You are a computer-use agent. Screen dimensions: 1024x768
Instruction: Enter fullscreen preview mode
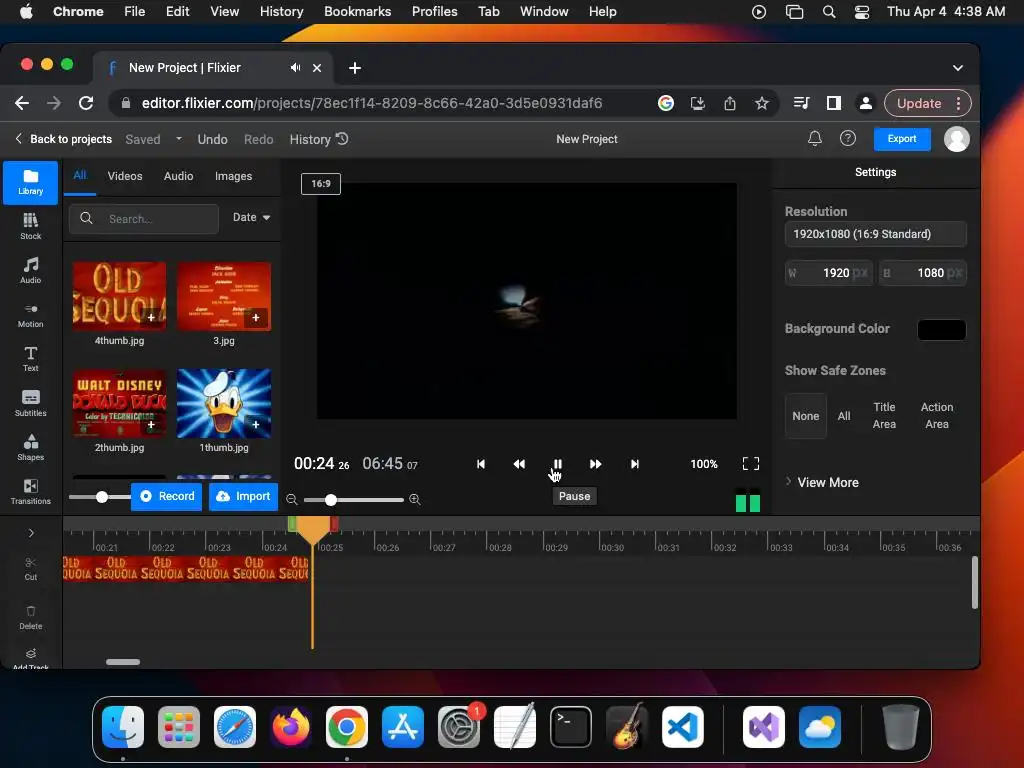tap(751, 464)
